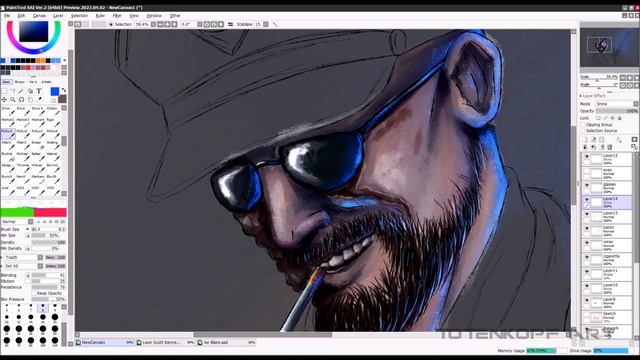Select the Eyedropper color picker tool
This screenshot has width=640, height=360.
pos(40,100)
